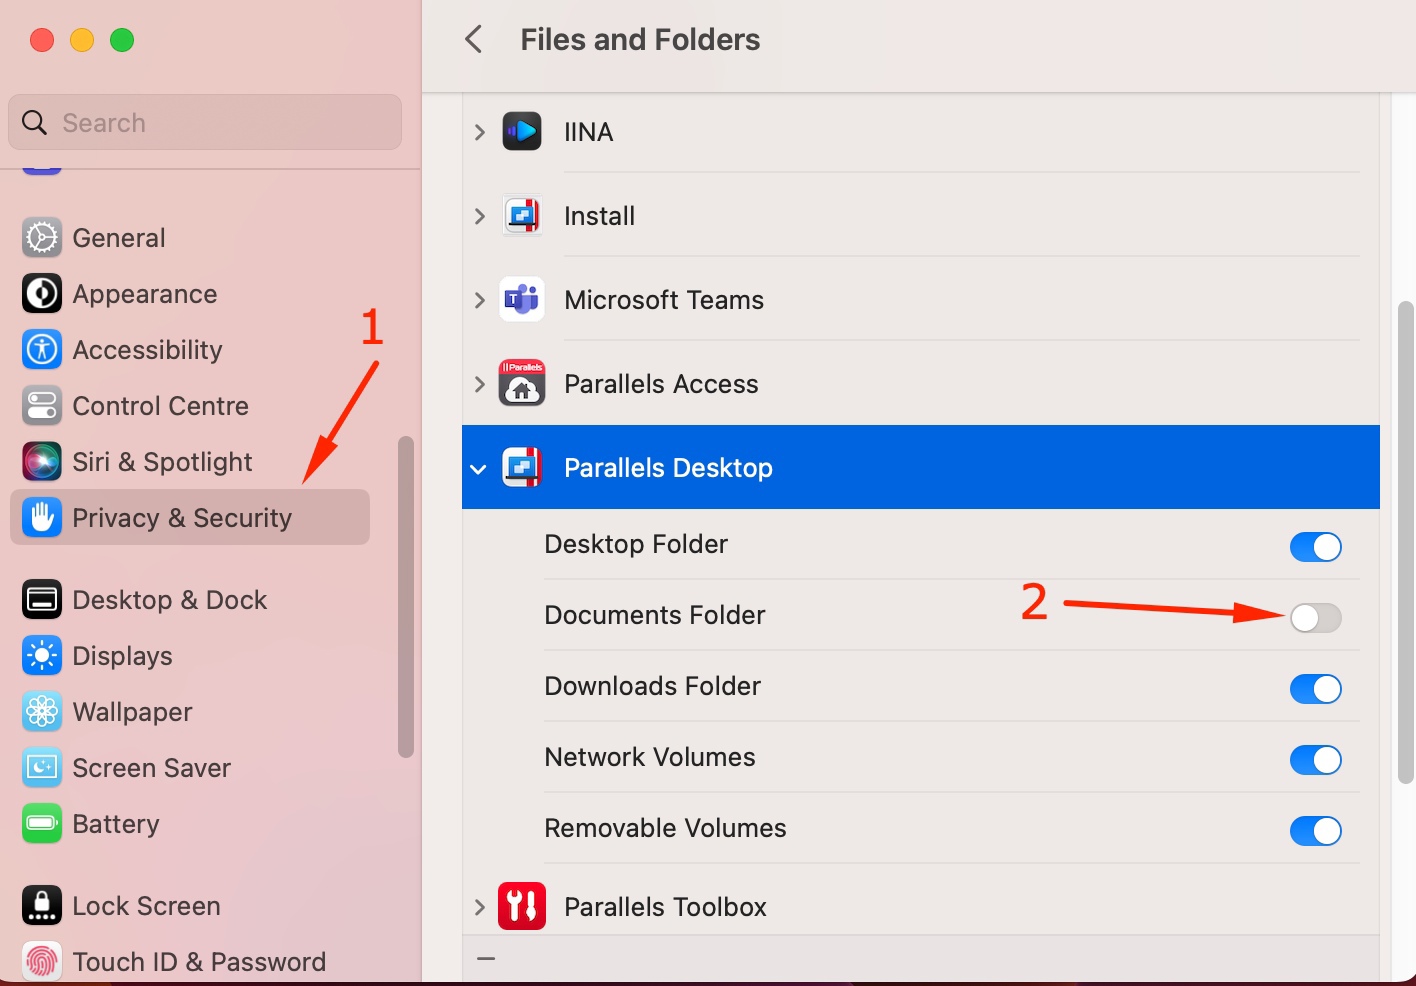Screen dimensions: 1416x986
Task: Open Battery settings in sidebar
Action: pyautogui.click(x=190, y=824)
